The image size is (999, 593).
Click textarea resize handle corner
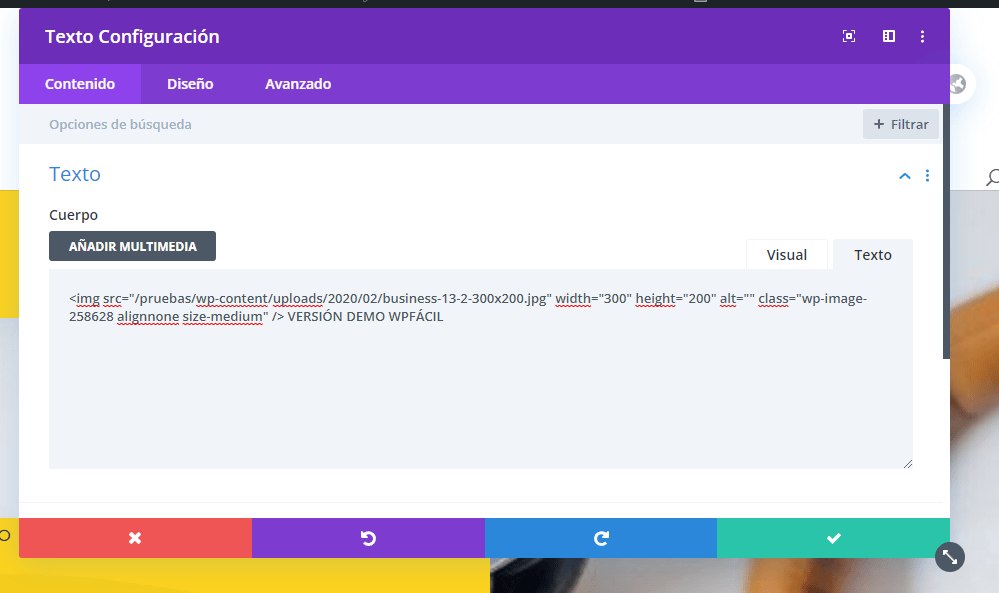[x=907, y=464]
